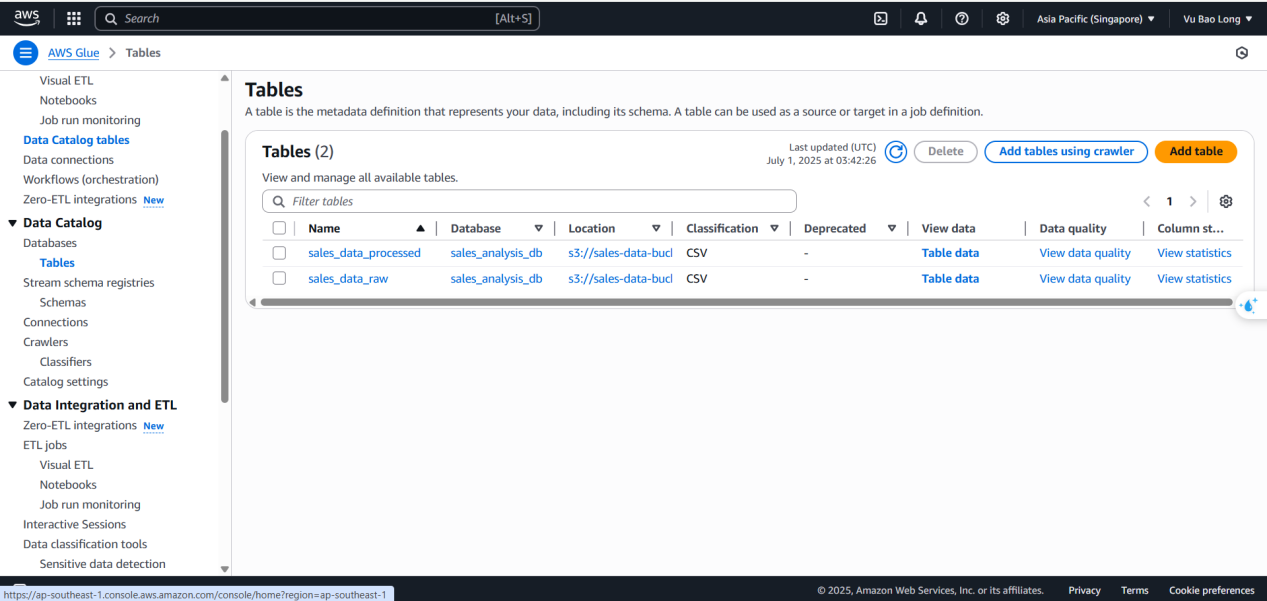Click the Filter tables search field
Image resolution: width=1267 pixels, height=601 pixels.
pos(529,201)
